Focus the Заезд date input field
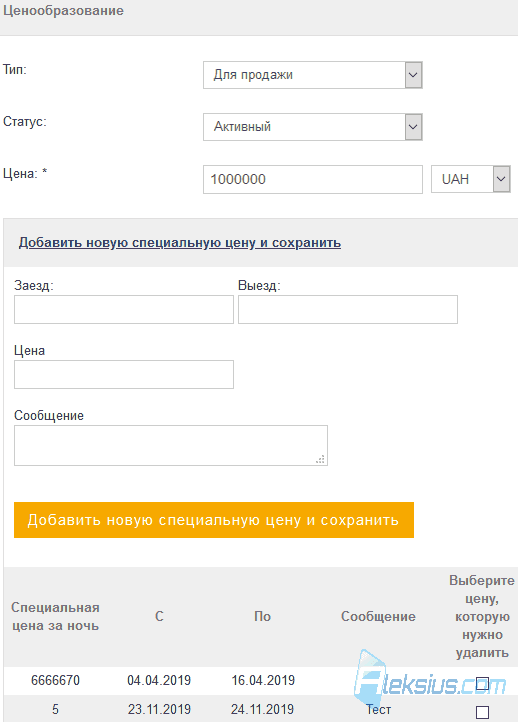 coord(124,309)
